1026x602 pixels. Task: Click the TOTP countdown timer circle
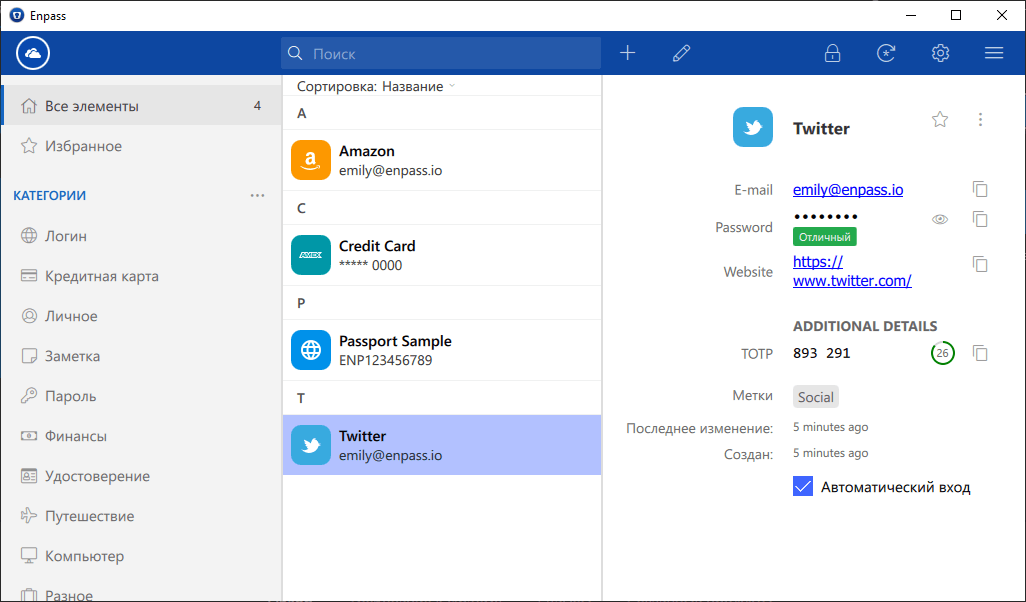coord(942,353)
